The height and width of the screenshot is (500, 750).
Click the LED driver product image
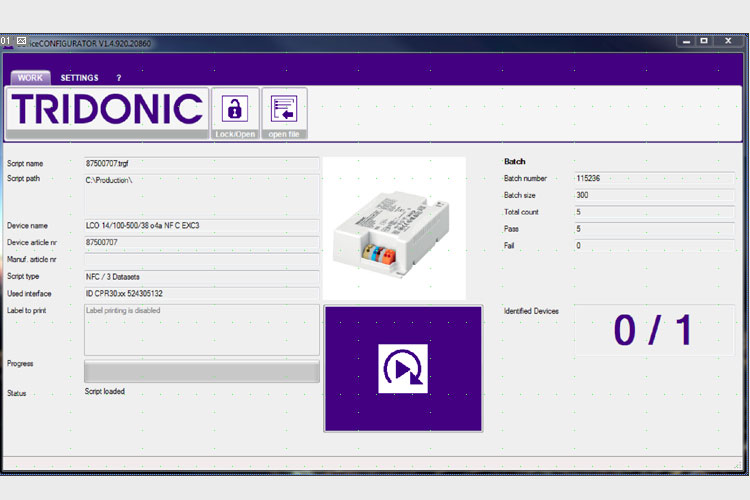point(394,228)
